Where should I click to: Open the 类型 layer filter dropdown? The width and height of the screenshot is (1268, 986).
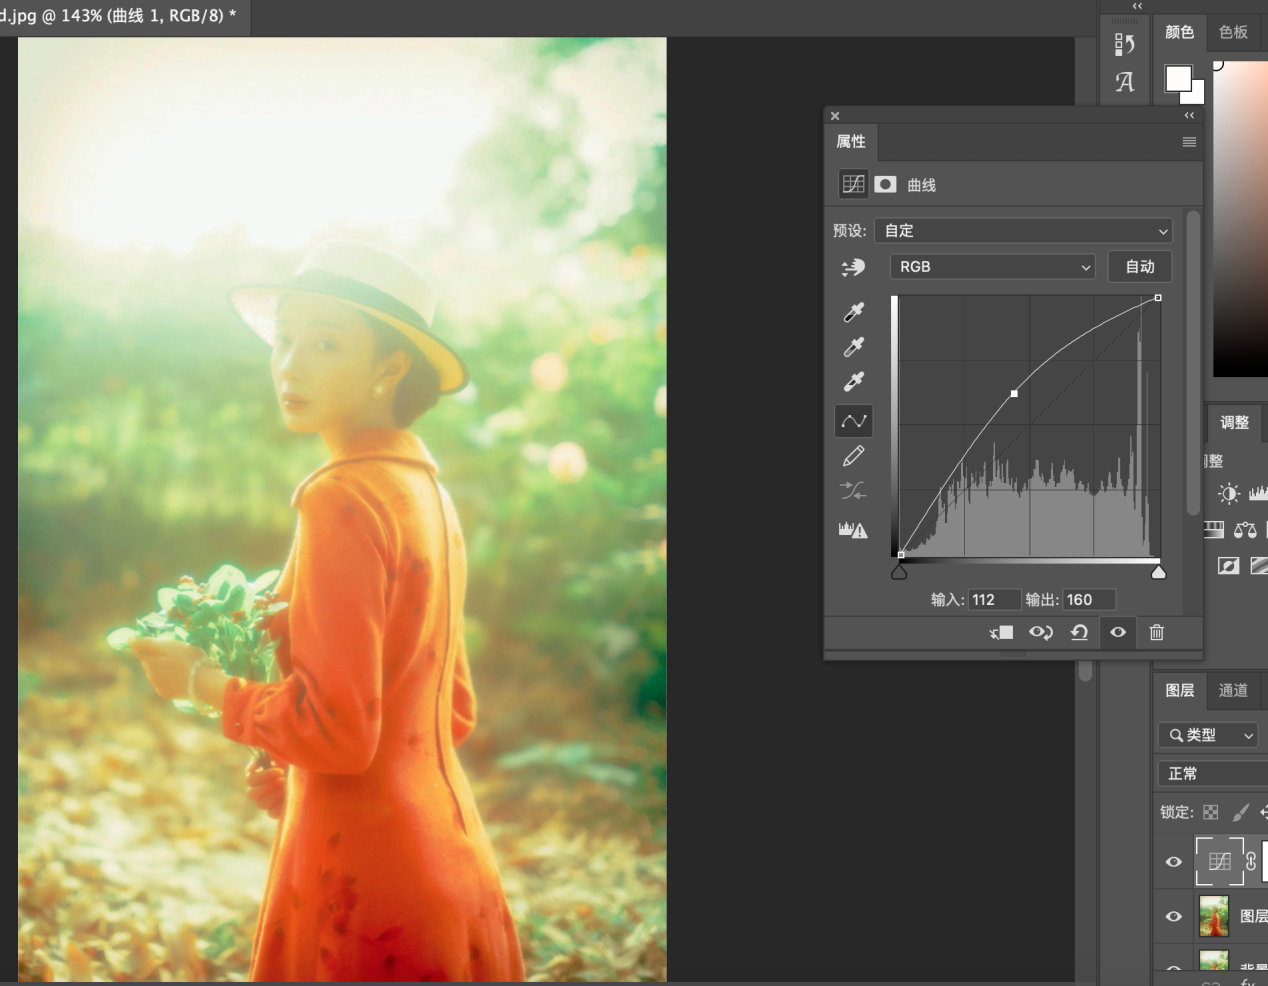1207,735
